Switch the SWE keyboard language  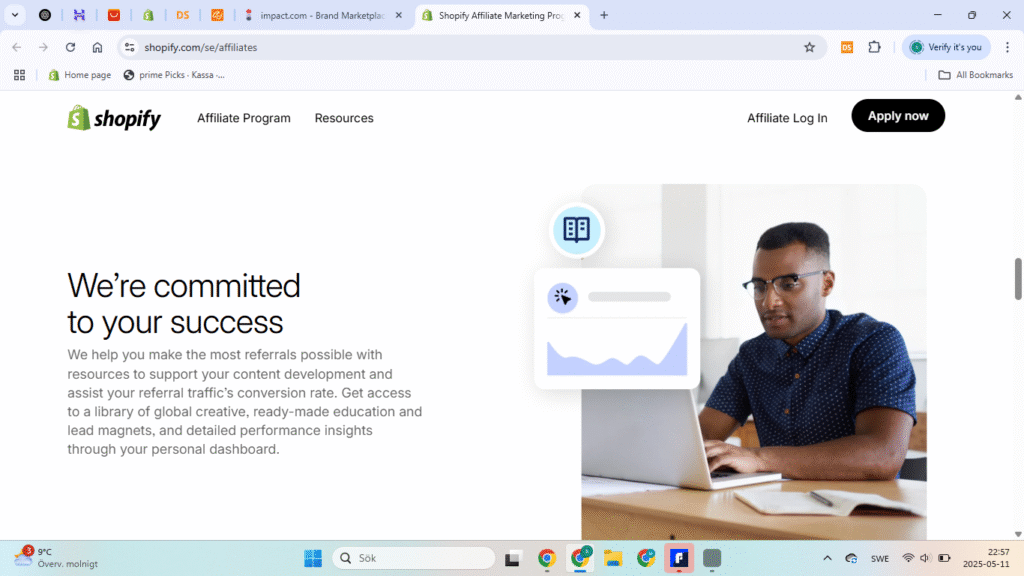click(x=880, y=558)
